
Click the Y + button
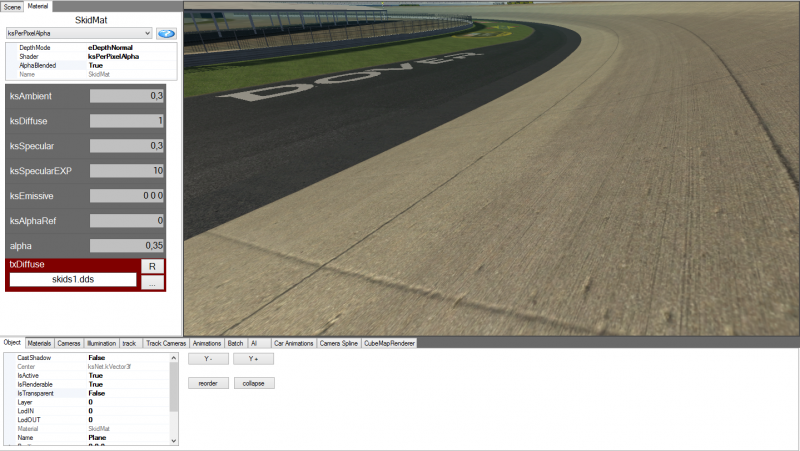click(x=254, y=359)
